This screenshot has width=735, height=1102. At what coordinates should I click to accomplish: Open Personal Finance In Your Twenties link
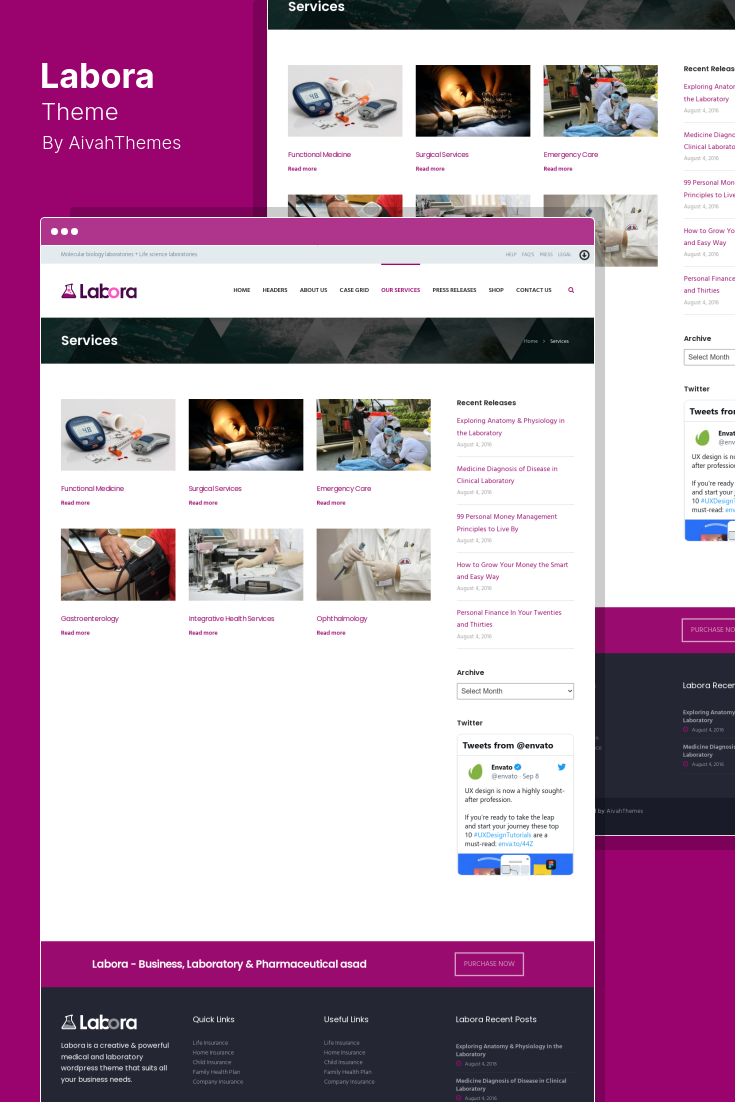(509, 618)
